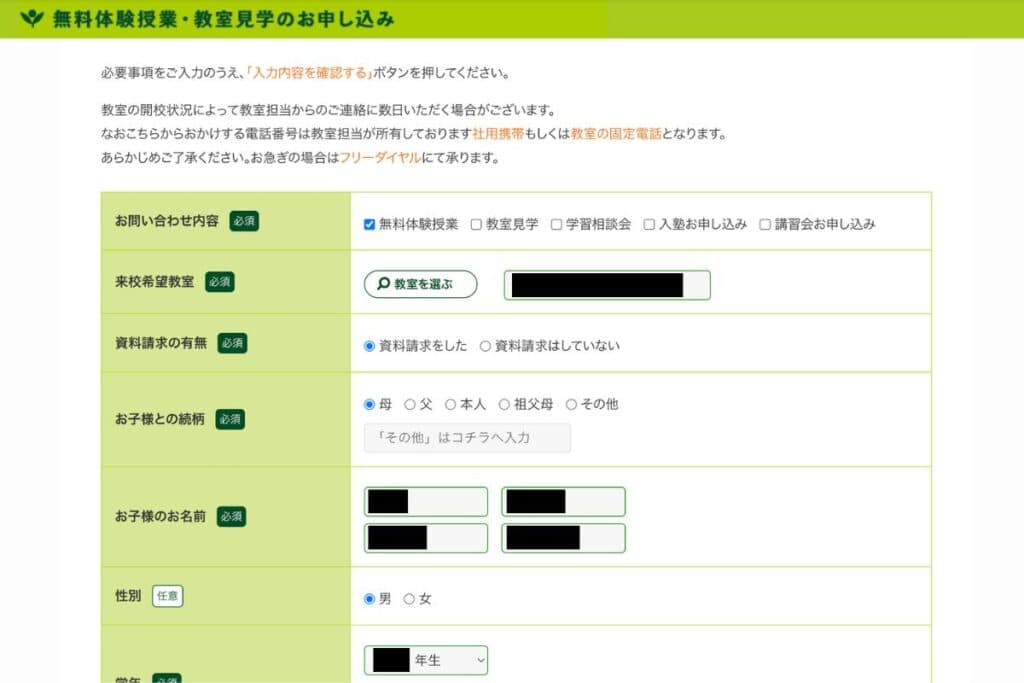Image resolution: width=1024 pixels, height=683 pixels.
Task: Check the 教室見学 checkbox
Action: pyautogui.click(x=476, y=225)
